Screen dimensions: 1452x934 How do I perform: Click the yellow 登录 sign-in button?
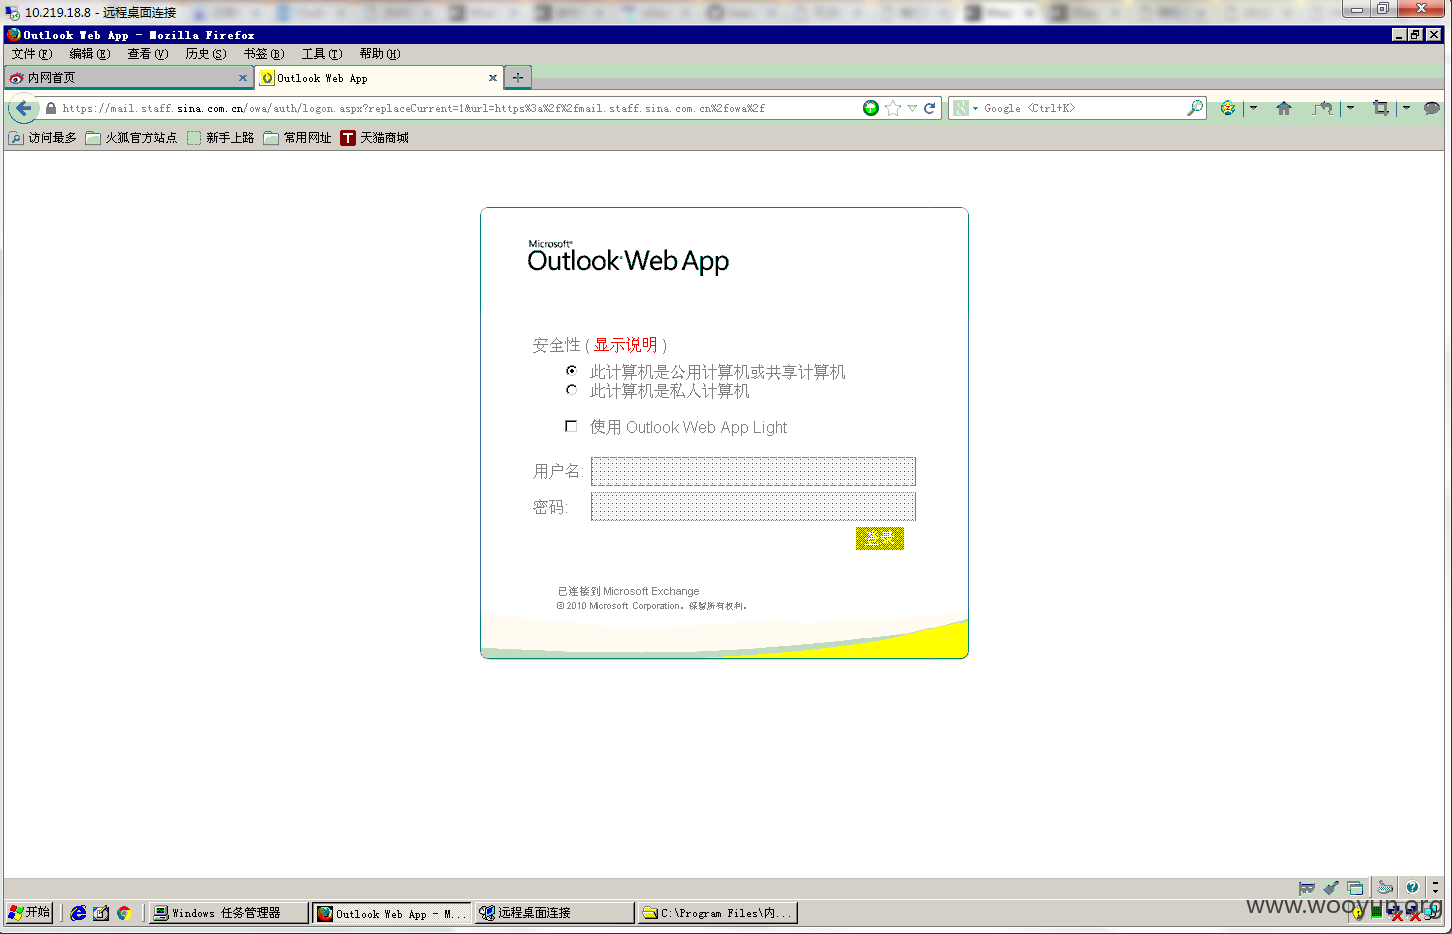(880, 539)
